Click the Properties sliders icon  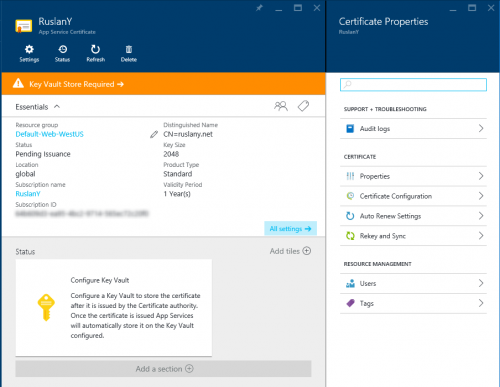click(350, 176)
